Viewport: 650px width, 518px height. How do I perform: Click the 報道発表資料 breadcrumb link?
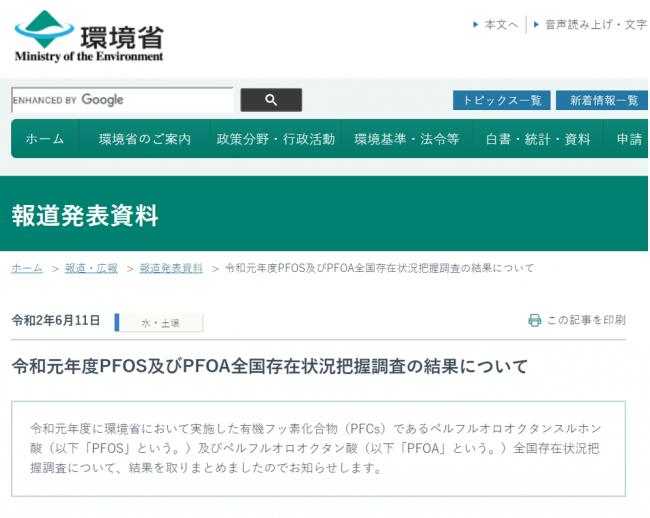pyautogui.click(x=171, y=268)
